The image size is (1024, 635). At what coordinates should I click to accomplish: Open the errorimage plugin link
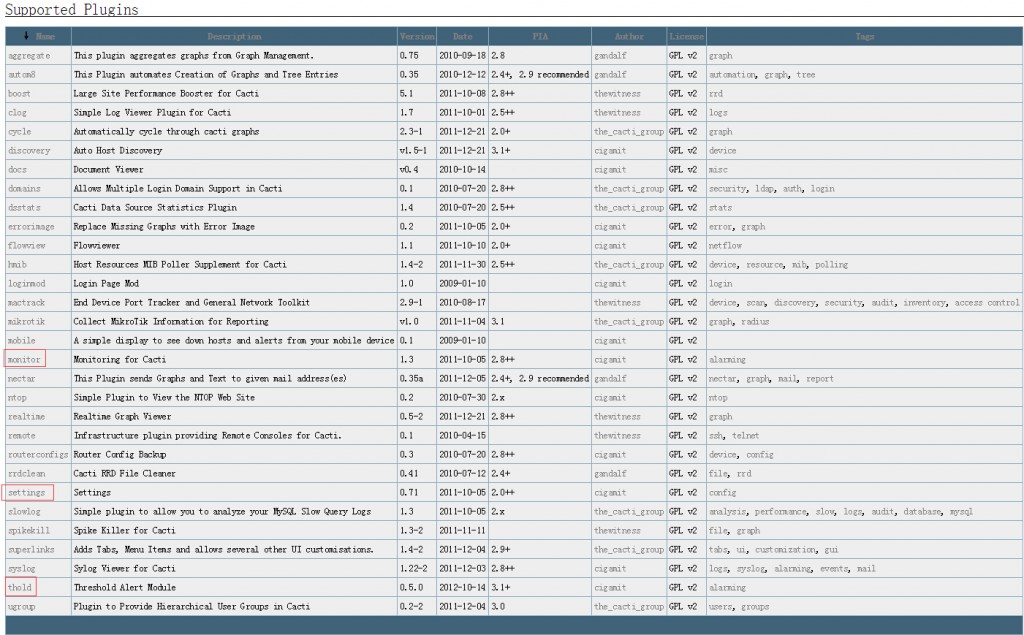click(x=31, y=227)
